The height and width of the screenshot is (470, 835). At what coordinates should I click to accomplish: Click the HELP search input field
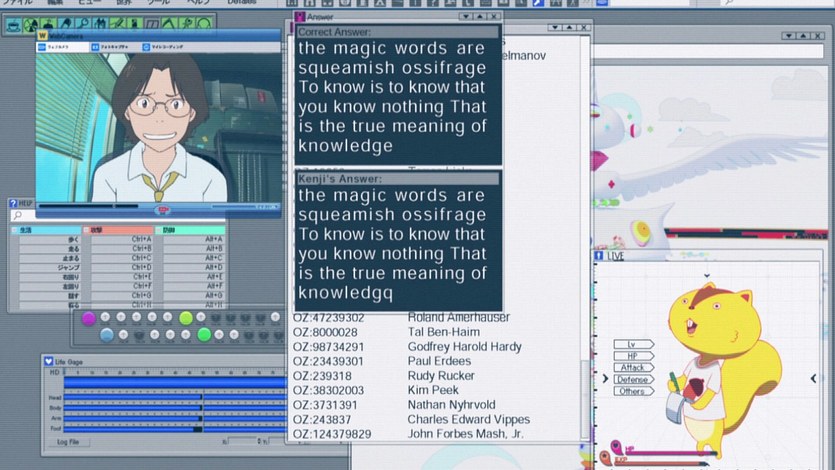coord(120,215)
